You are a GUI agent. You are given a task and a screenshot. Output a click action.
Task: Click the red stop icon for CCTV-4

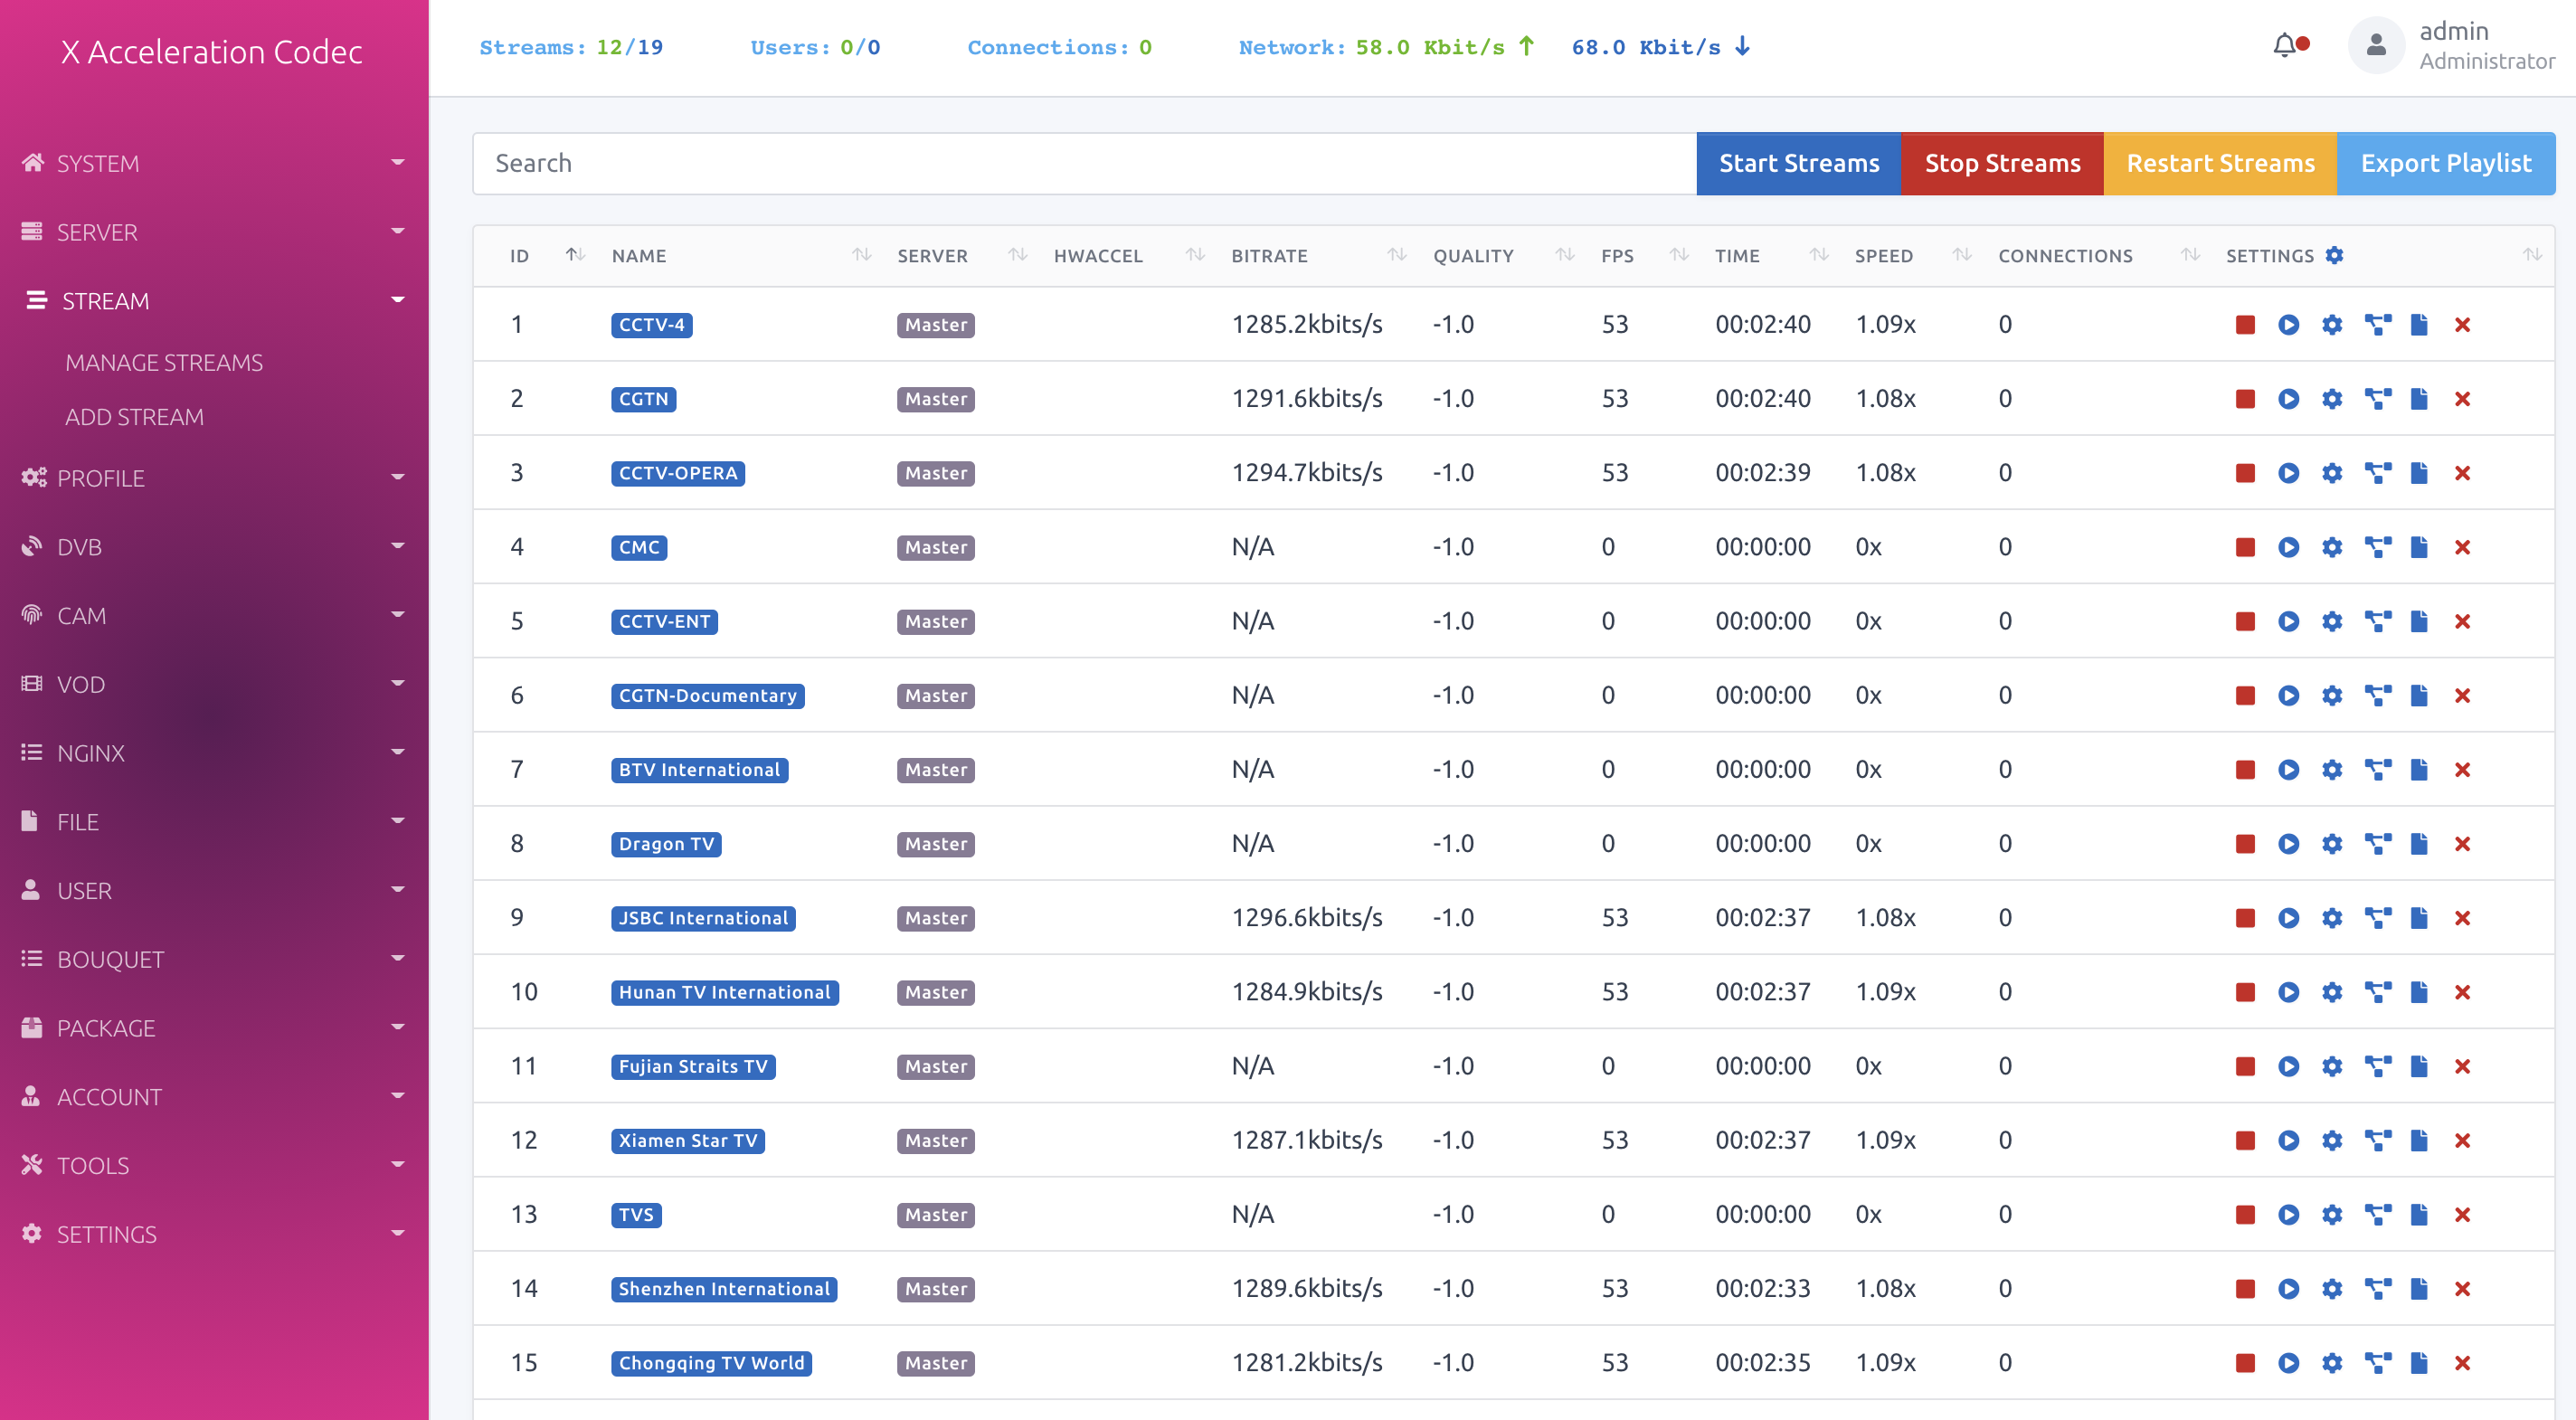(2245, 325)
